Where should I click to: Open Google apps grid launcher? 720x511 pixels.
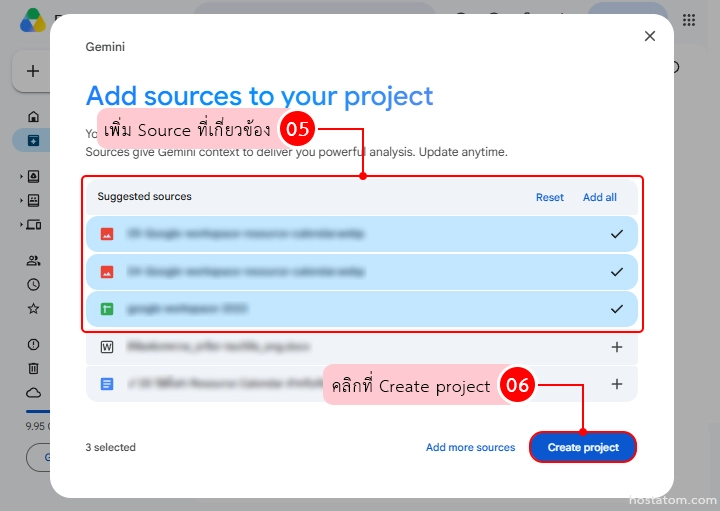coord(688,20)
